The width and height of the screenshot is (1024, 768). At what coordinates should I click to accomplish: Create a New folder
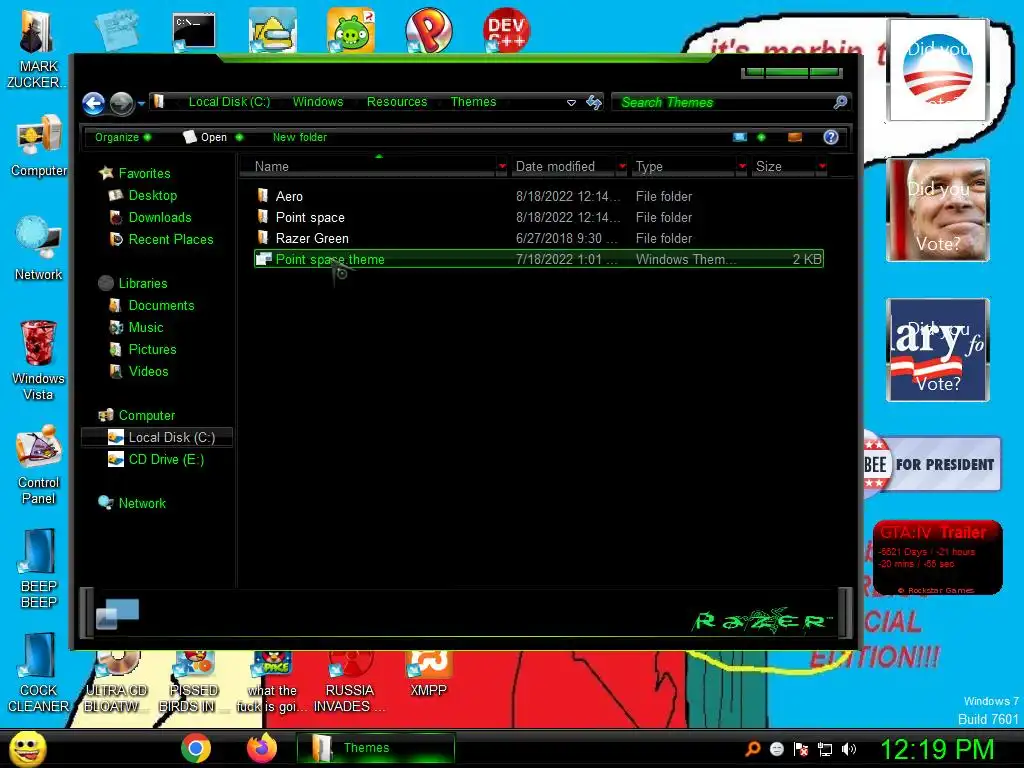pyautogui.click(x=300, y=137)
